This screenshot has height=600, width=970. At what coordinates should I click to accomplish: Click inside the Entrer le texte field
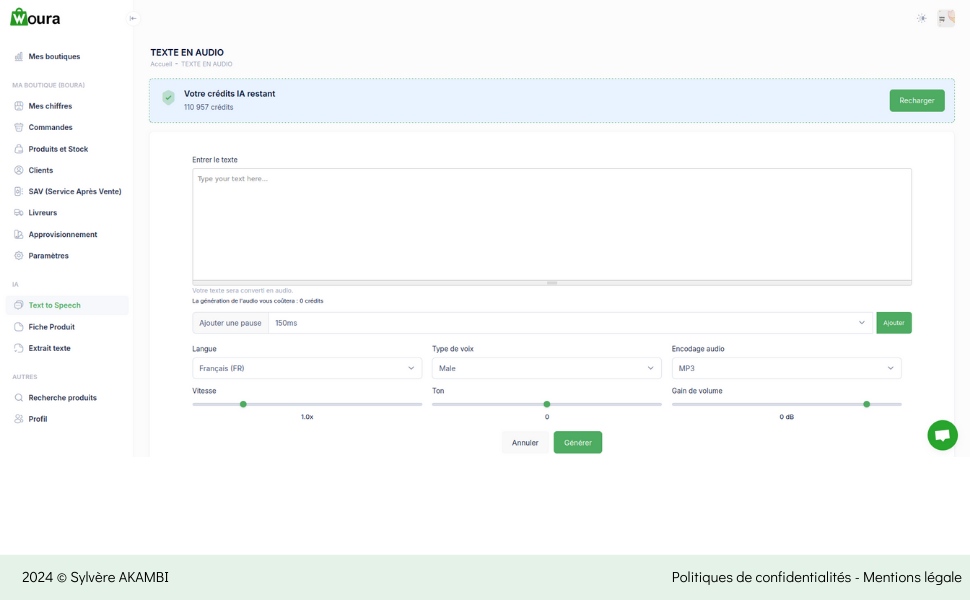pos(551,223)
